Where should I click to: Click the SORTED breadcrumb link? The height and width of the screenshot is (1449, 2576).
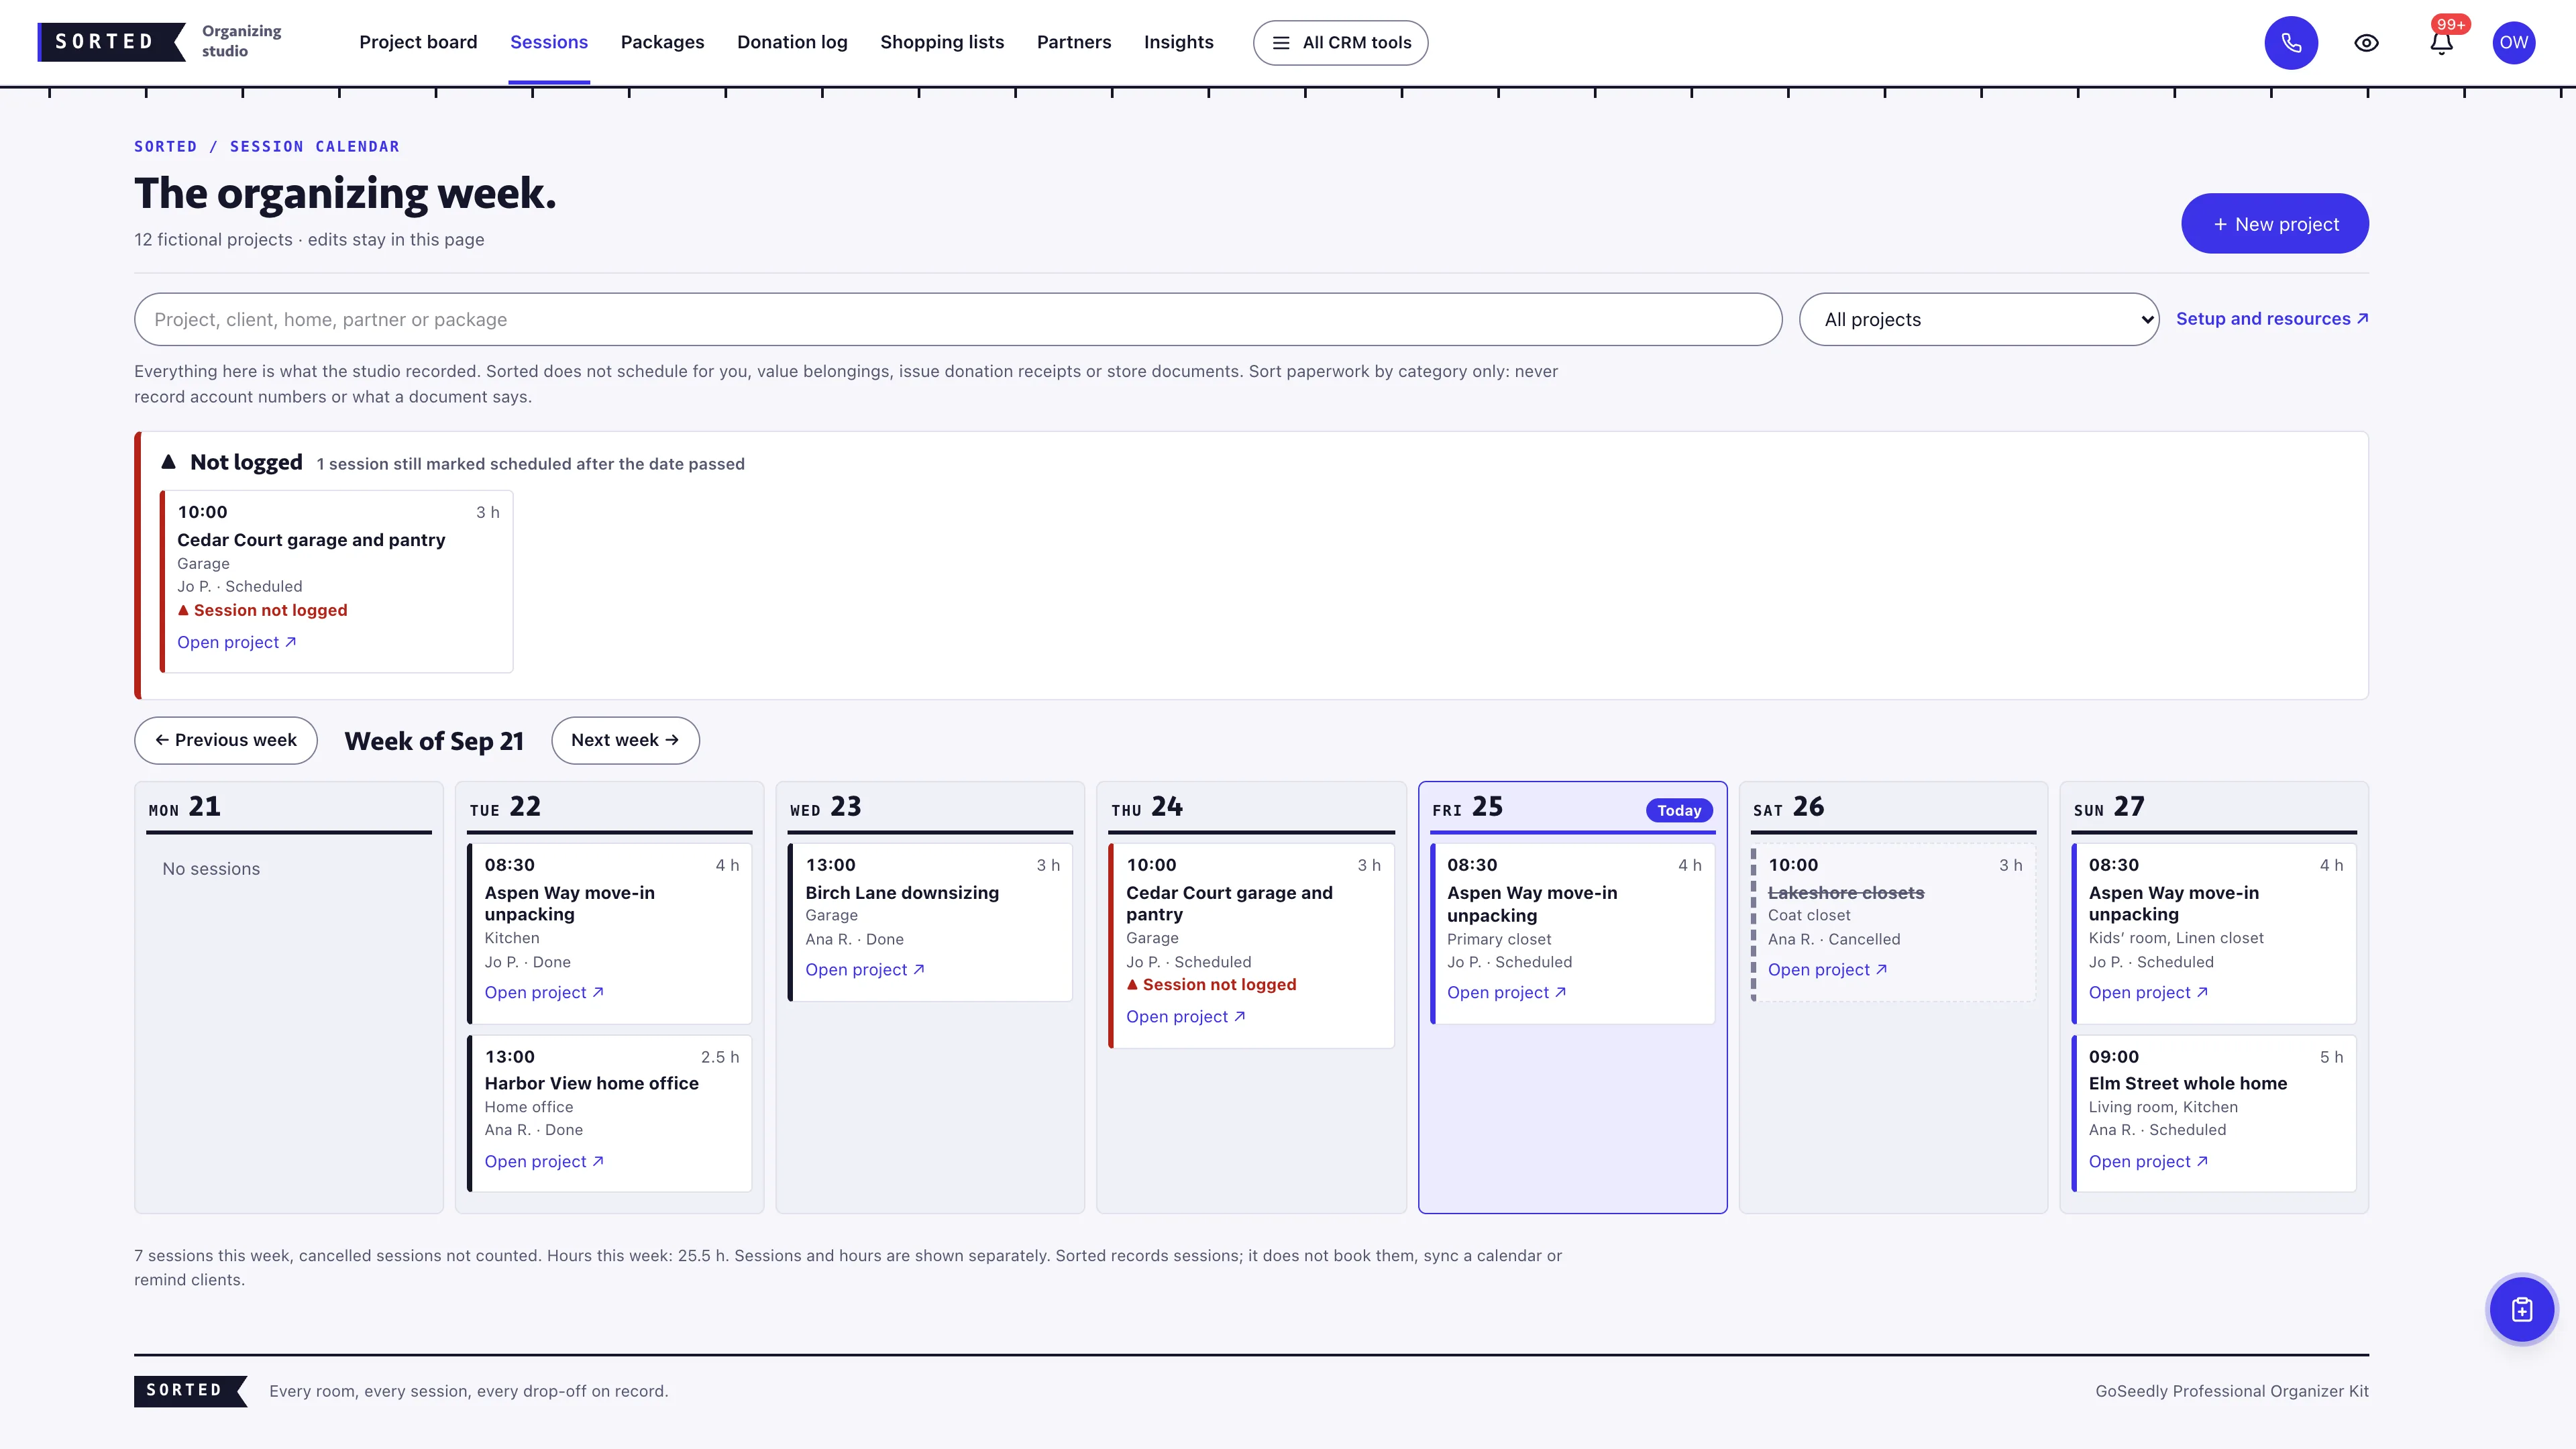(165, 146)
